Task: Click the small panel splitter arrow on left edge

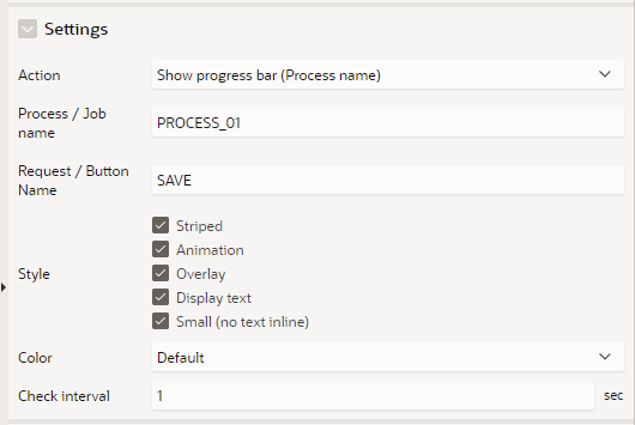Action: pos(3,288)
